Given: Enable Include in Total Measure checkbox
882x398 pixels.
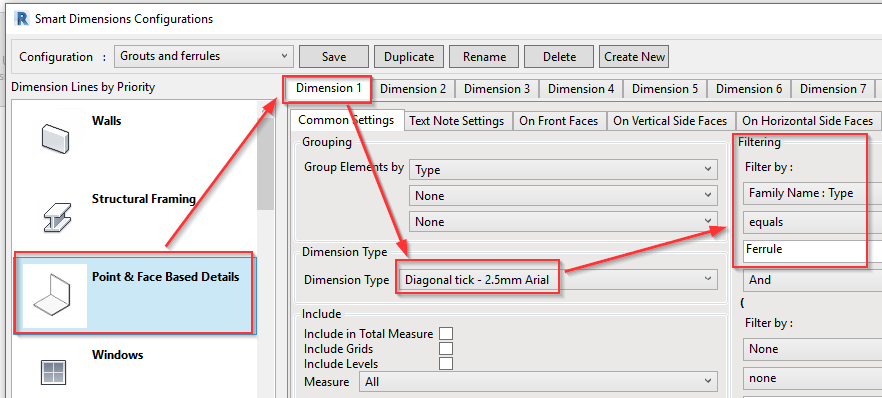Looking at the screenshot, I should tap(446, 334).
